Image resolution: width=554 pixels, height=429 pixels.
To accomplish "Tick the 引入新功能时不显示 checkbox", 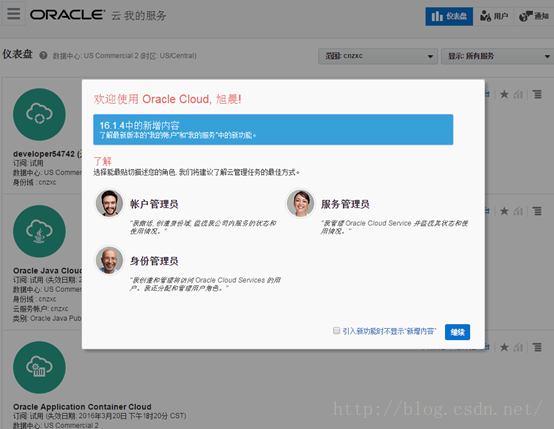I will [336, 330].
